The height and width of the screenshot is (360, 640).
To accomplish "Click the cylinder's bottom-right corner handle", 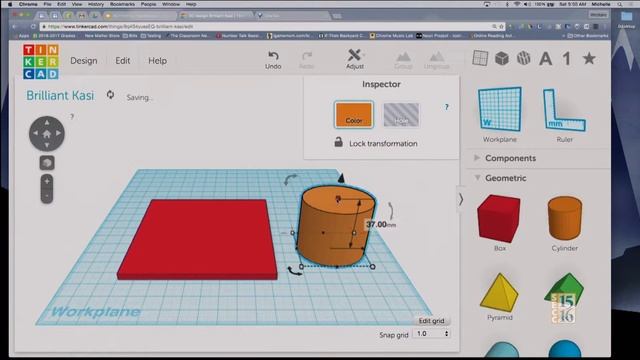I will coord(372,267).
